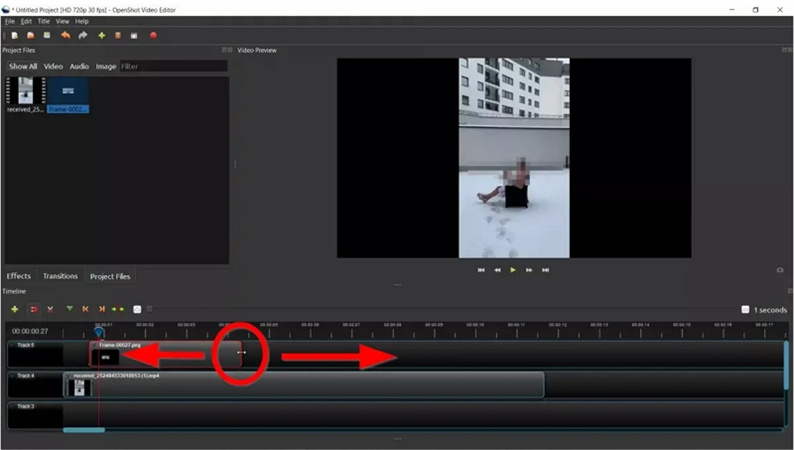
Task: Click the Play button under video preview
Action: (513, 269)
